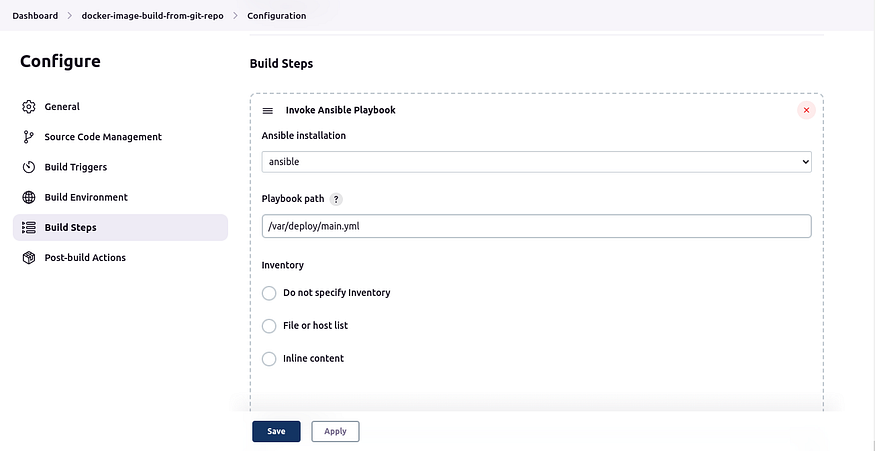The height and width of the screenshot is (451, 875).
Task: Click the Build Triggers clock icon
Action: 29,167
